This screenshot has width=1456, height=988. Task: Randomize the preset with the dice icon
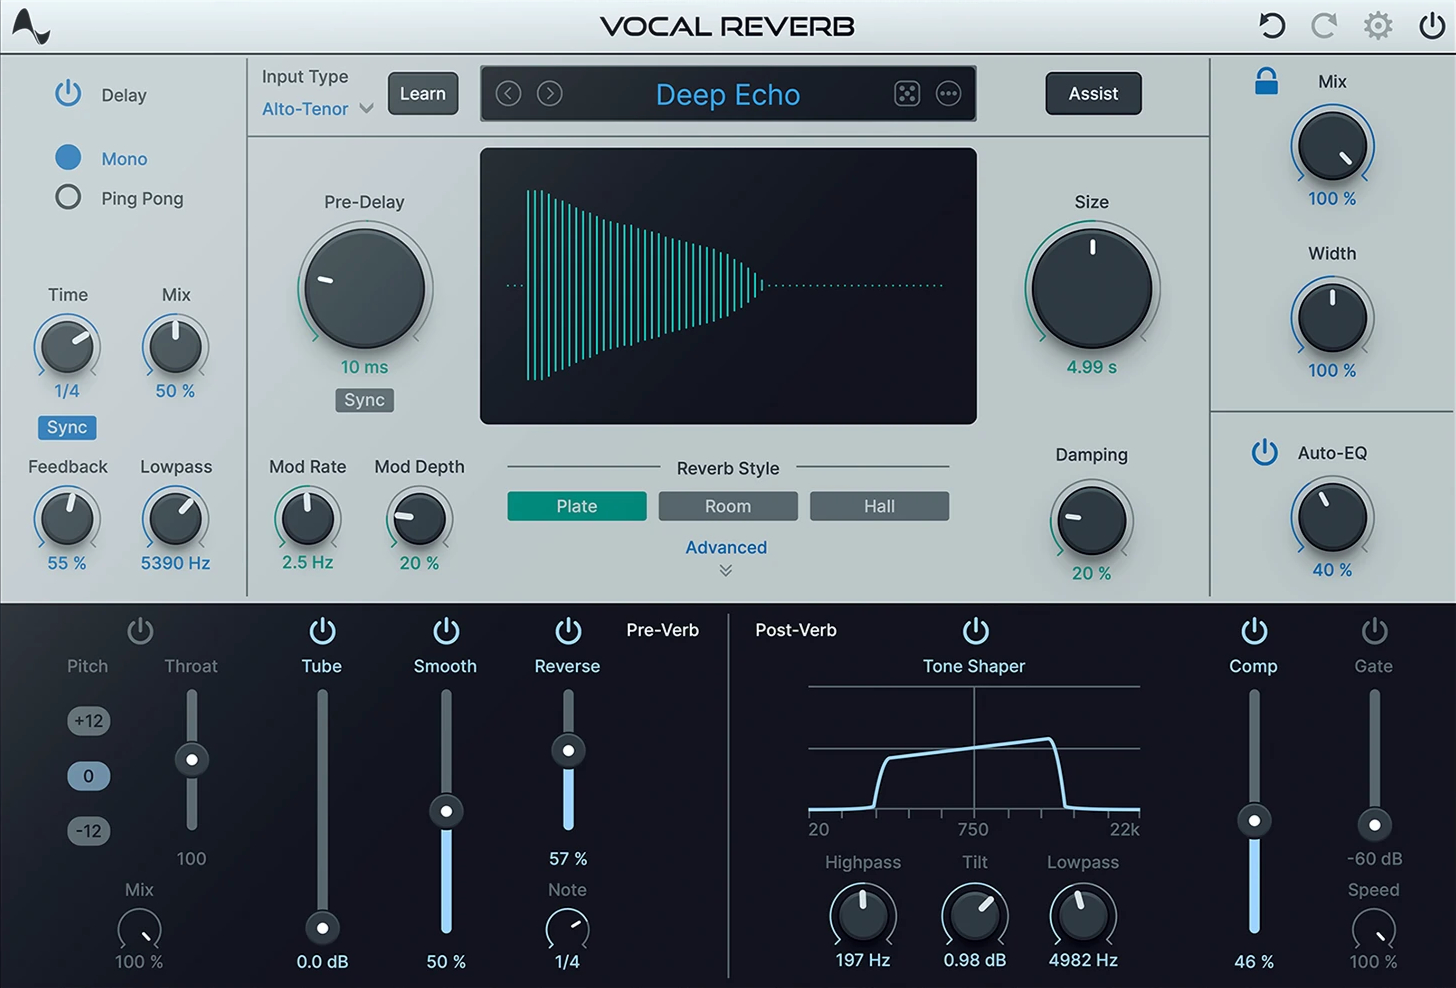906,93
